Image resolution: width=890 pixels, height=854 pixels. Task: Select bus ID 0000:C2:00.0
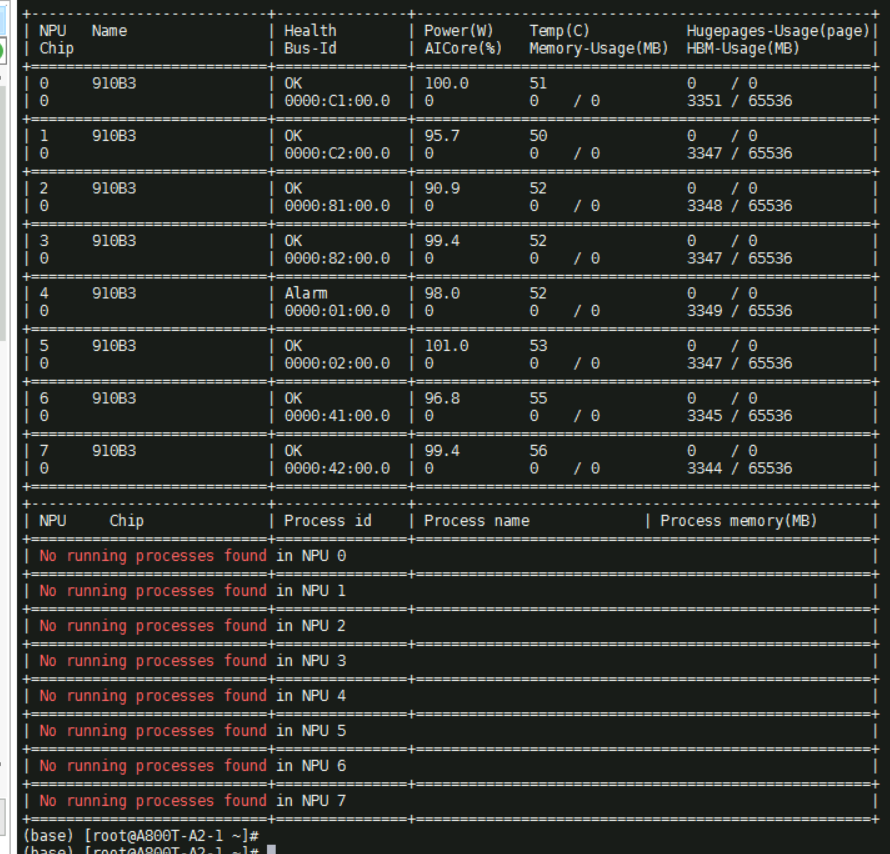(x=337, y=153)
